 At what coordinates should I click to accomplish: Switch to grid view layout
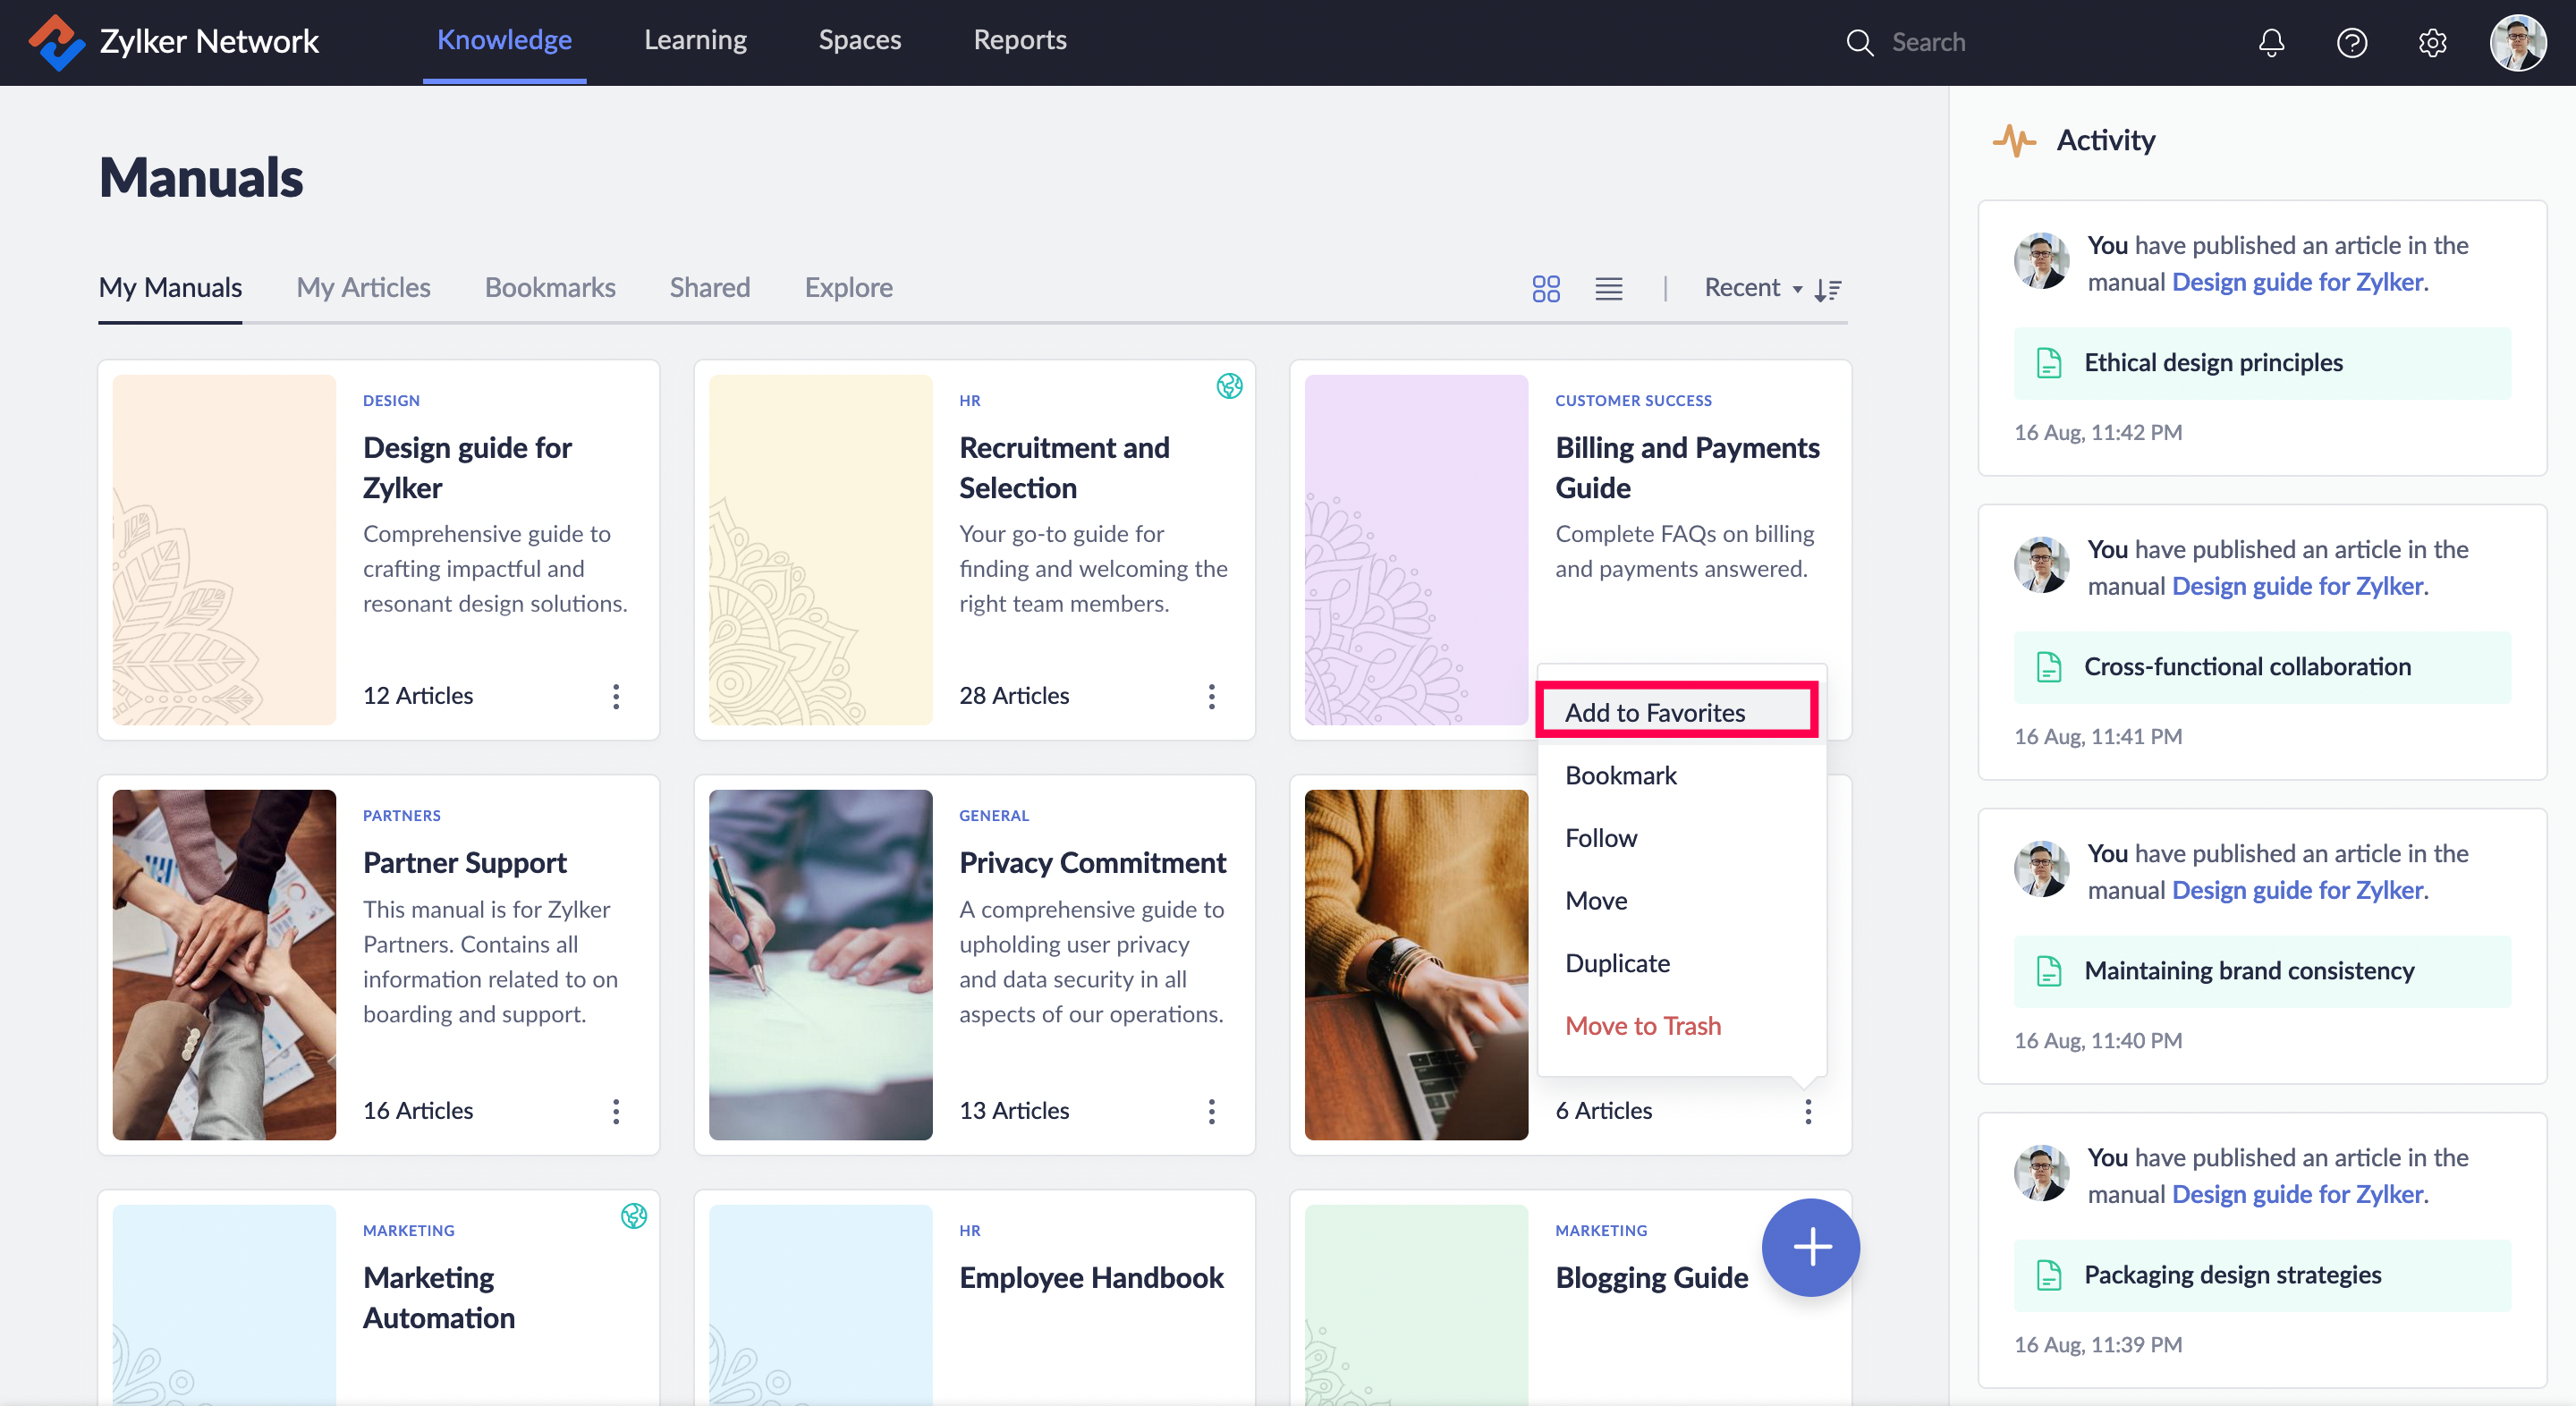[x=1546, y=289]
